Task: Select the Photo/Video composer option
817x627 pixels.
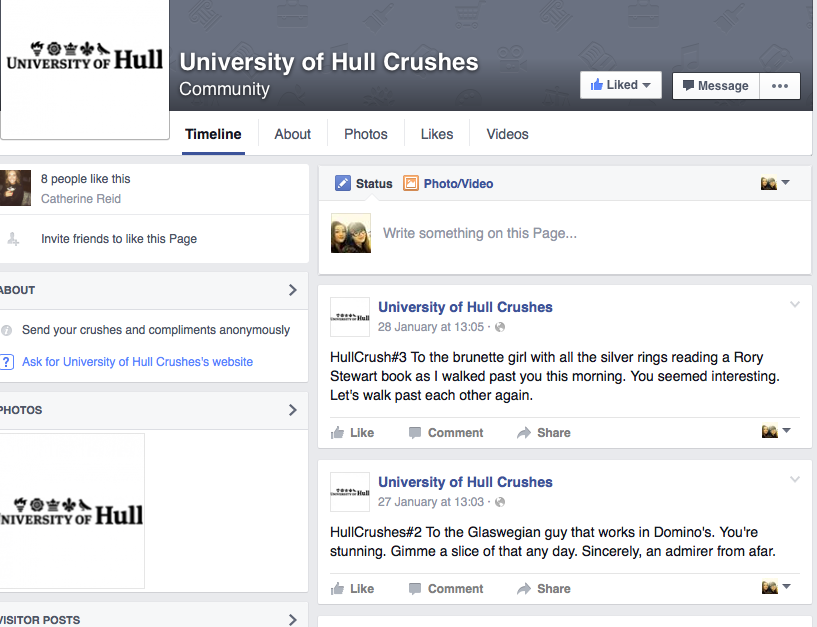Action: tap(448, 184)
